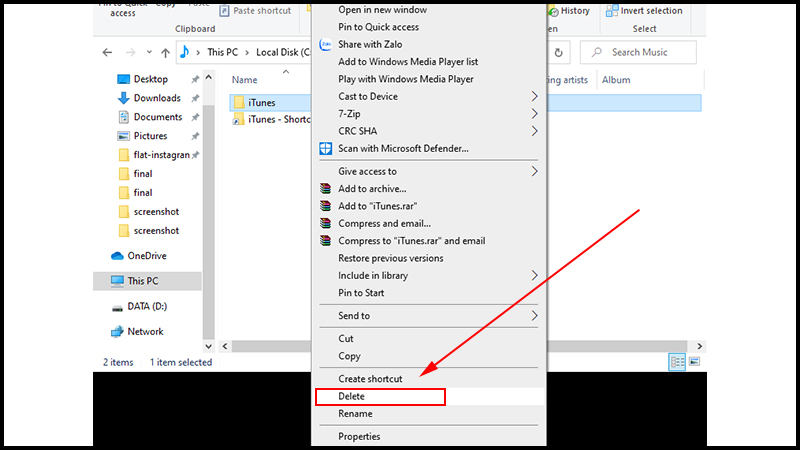
Task: Click Pin to Start menu entry
Action: point(361,293)
